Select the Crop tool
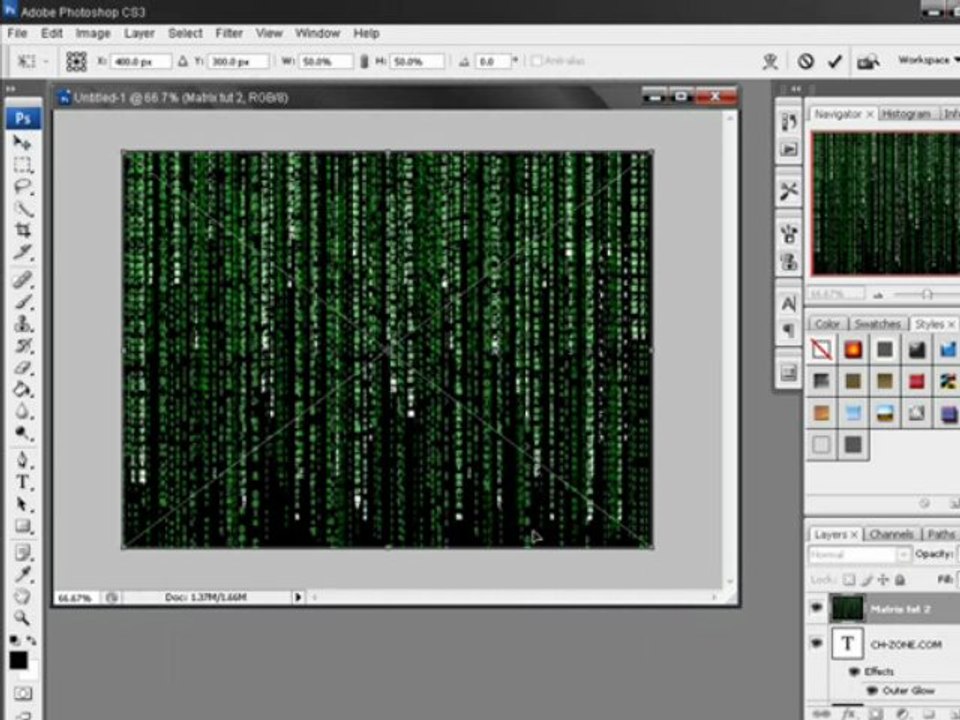Image resolution: width=960 pixels, height=720 pixels. pos(23,230)
